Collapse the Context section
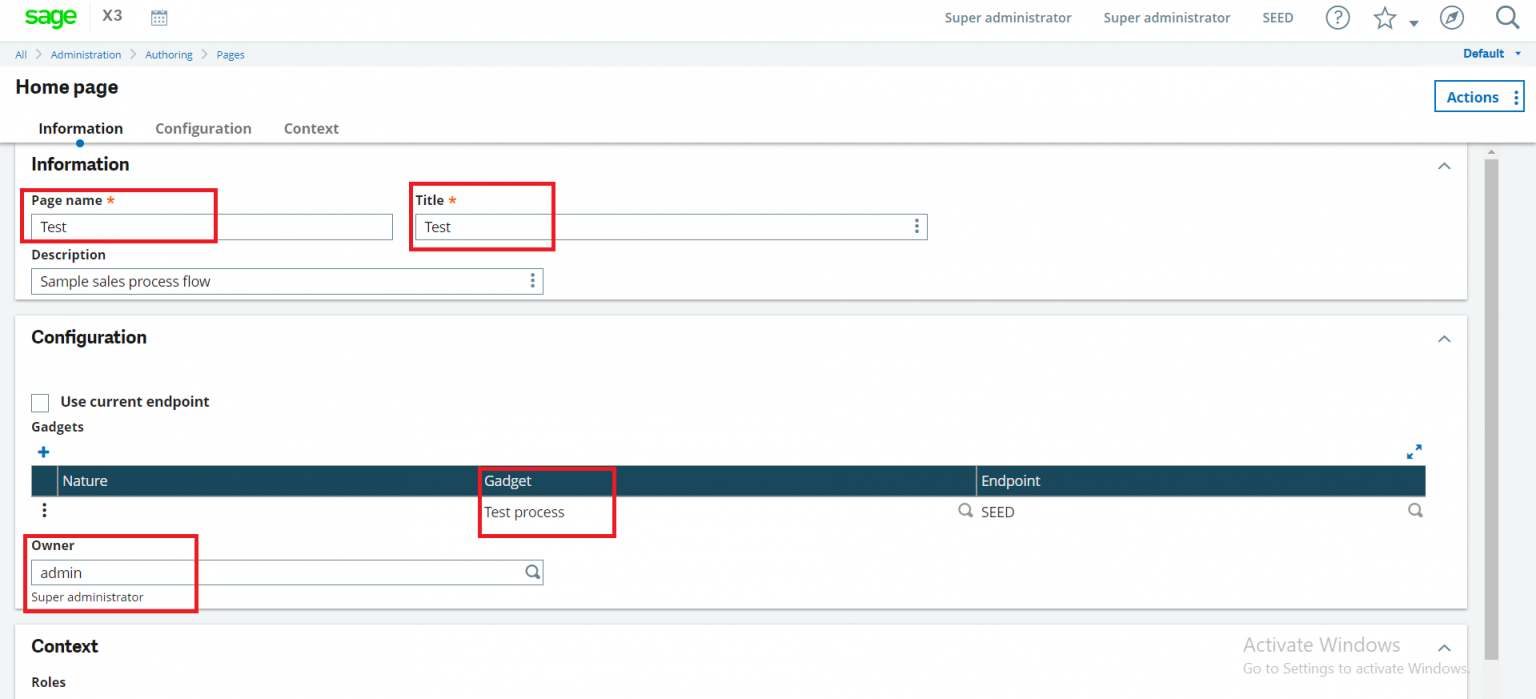 tap(1444, 647)
